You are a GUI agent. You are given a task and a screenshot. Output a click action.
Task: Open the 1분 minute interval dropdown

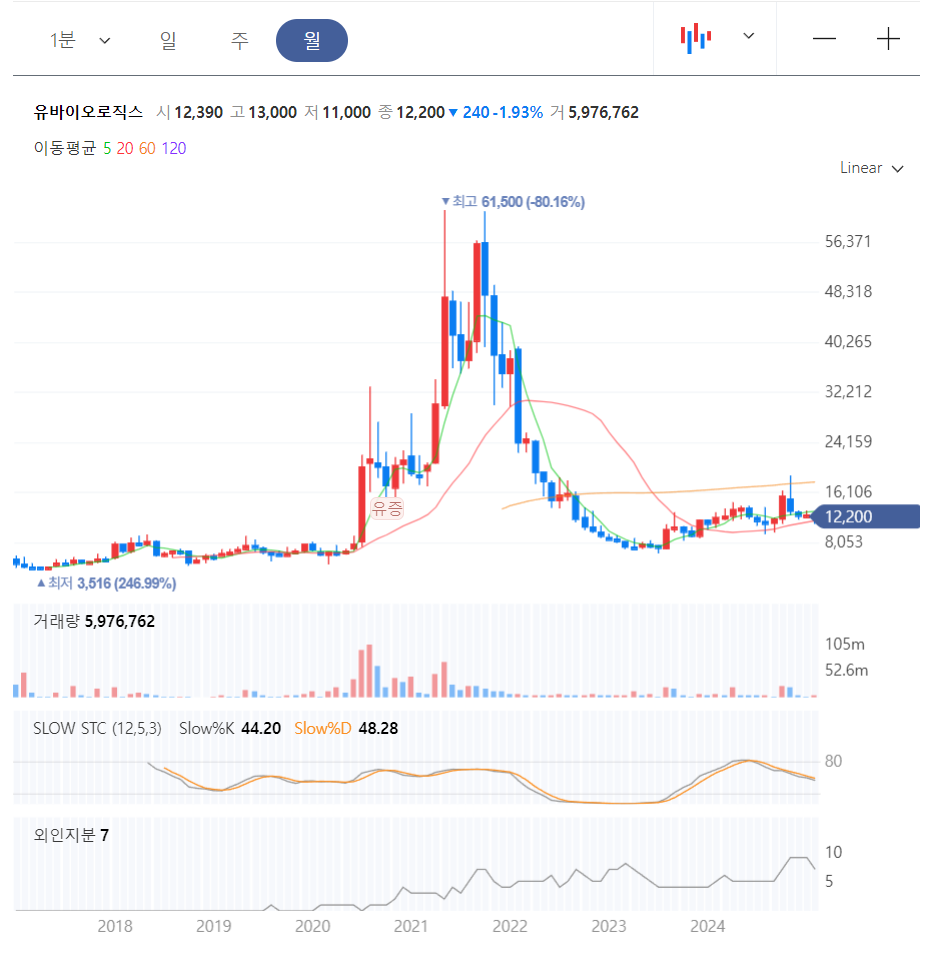click(x=80, y=40)
